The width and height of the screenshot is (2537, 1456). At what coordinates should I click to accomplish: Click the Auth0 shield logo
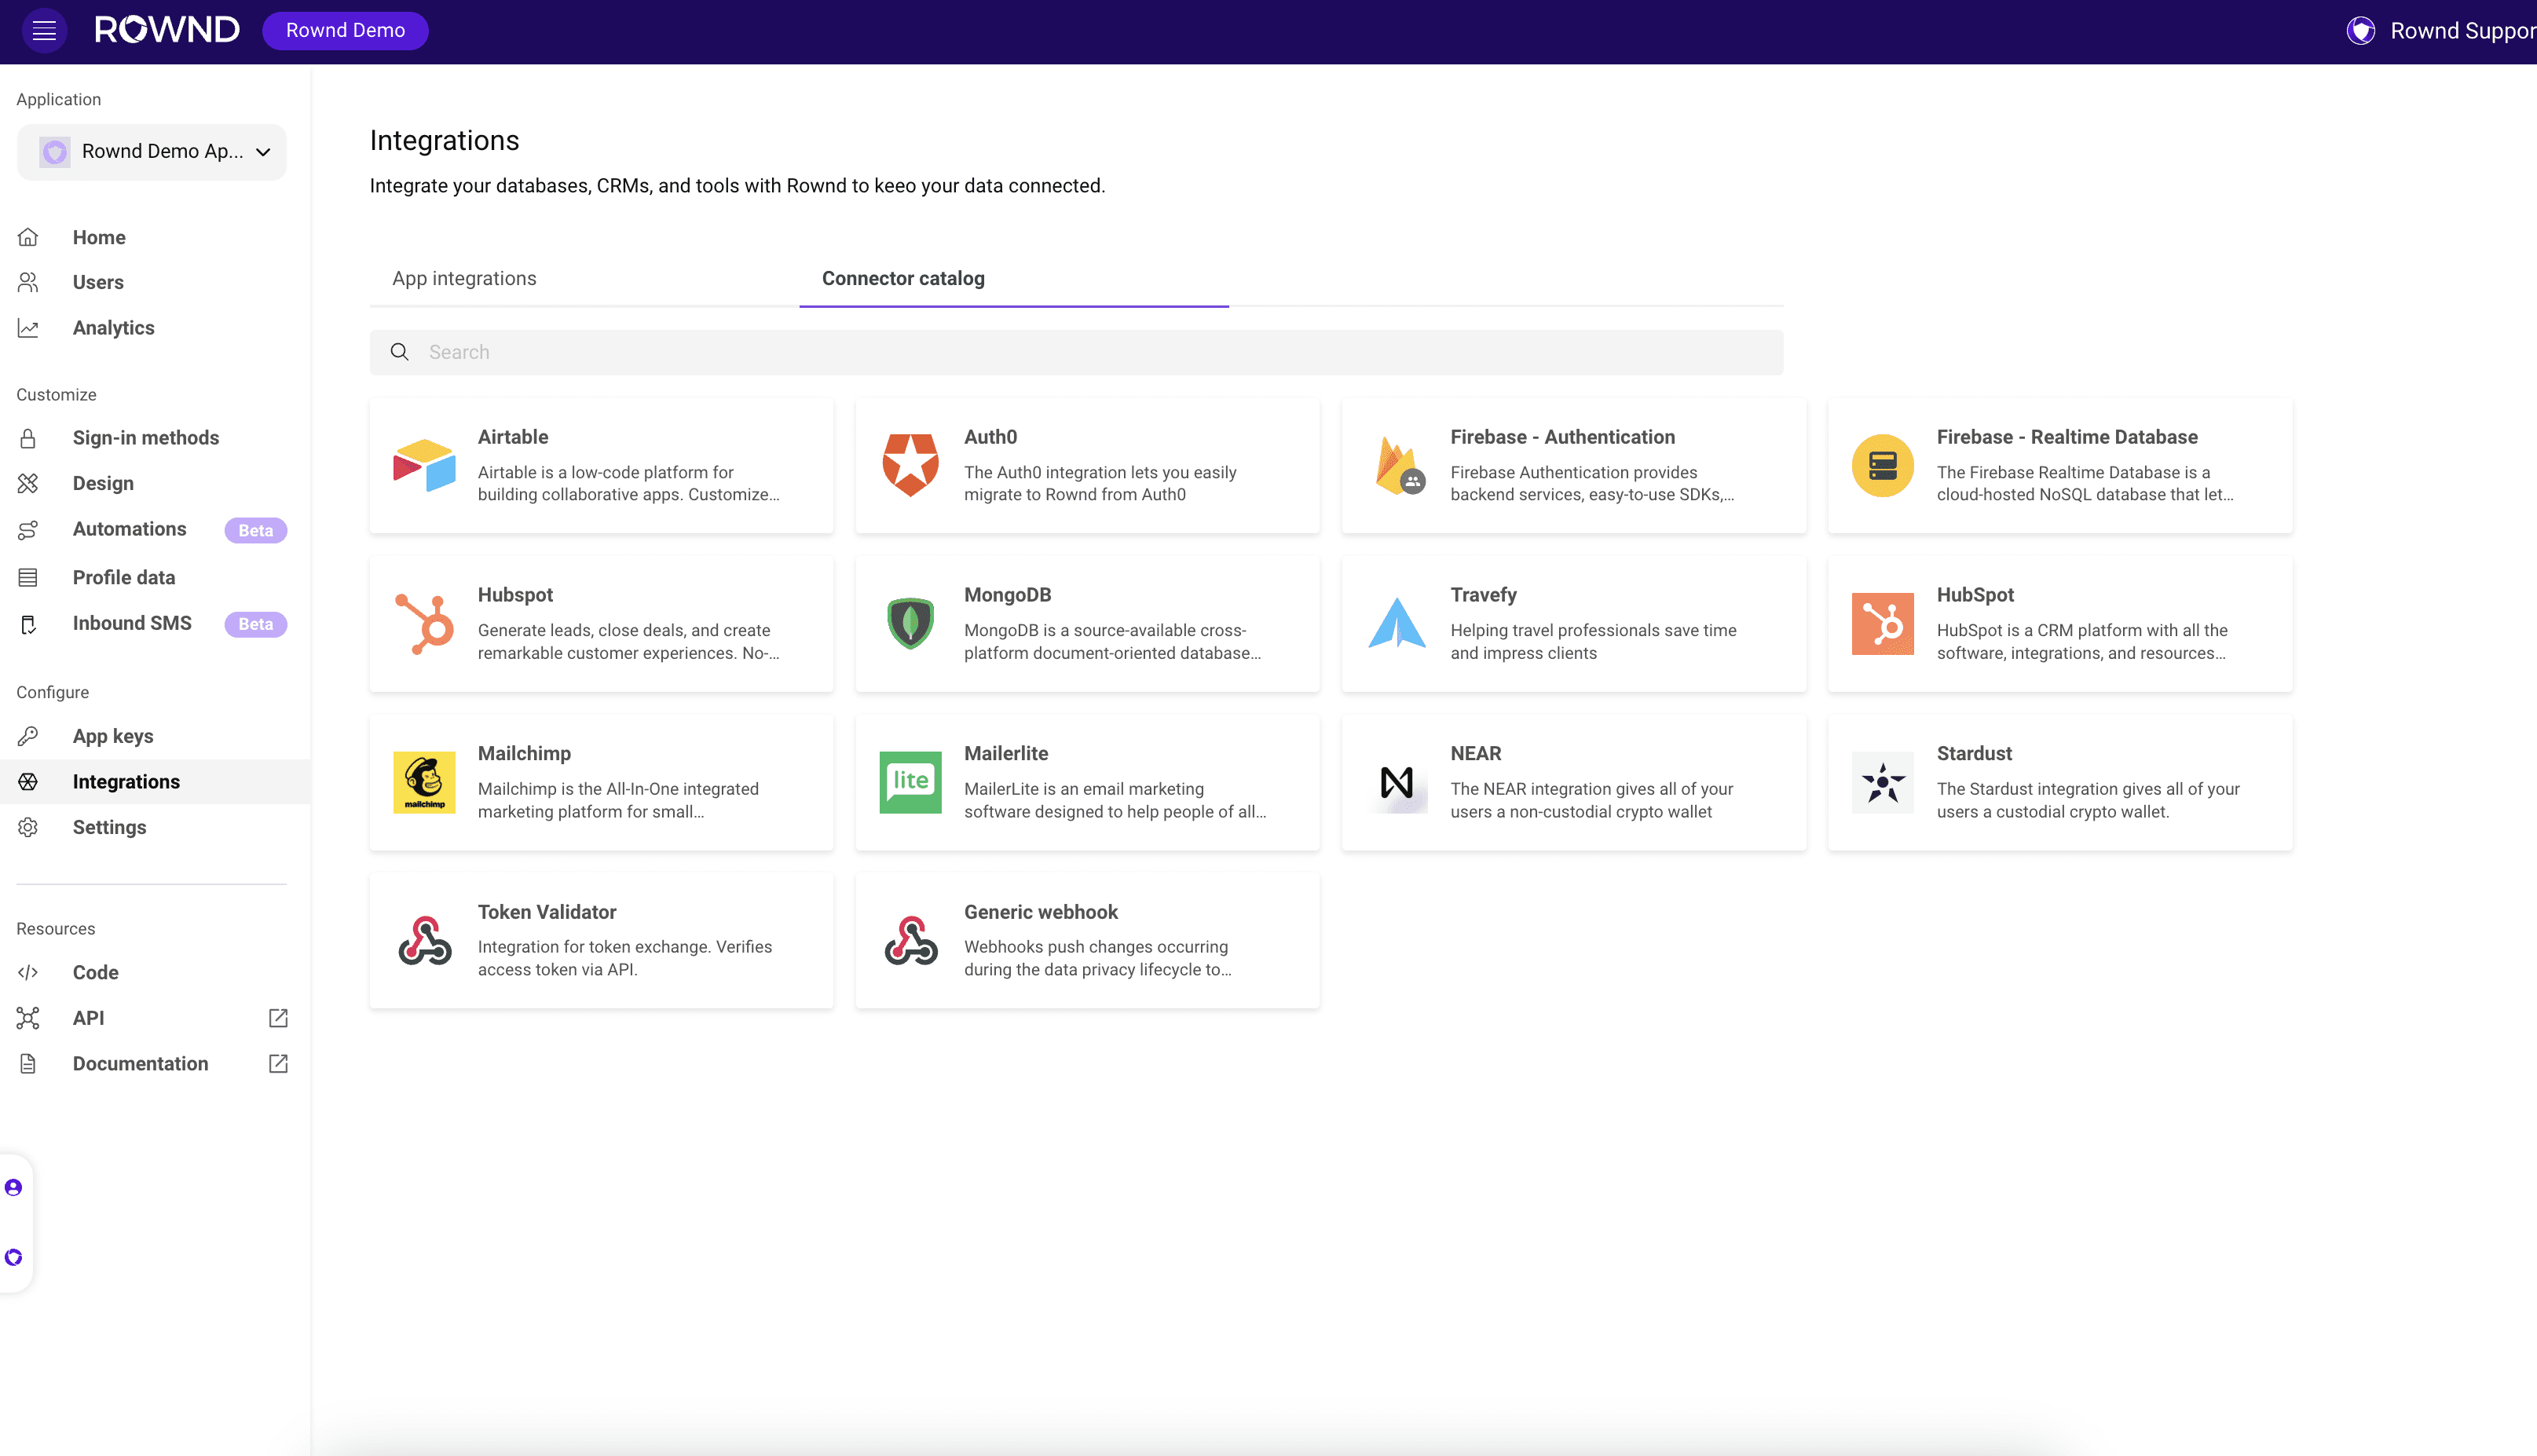910,466
